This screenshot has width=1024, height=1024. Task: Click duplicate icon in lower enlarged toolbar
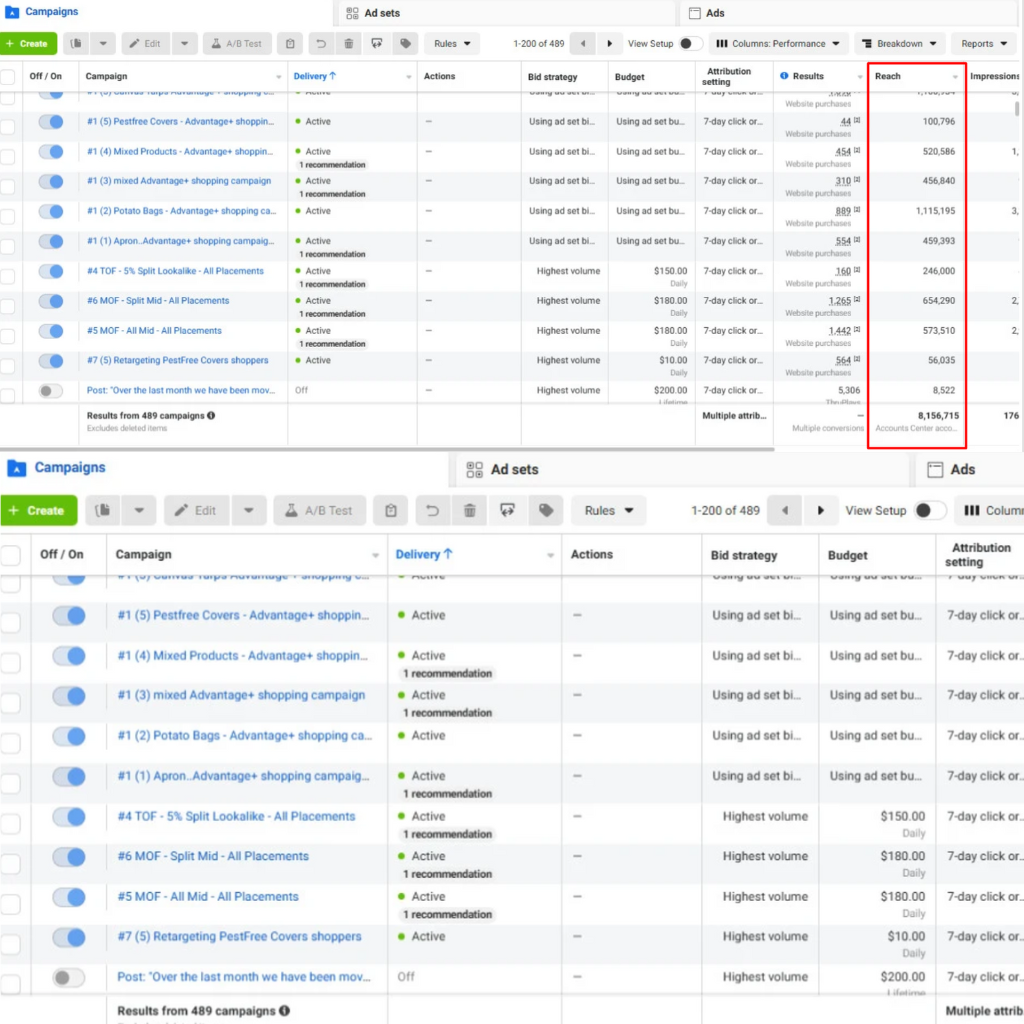coord(103,511)
